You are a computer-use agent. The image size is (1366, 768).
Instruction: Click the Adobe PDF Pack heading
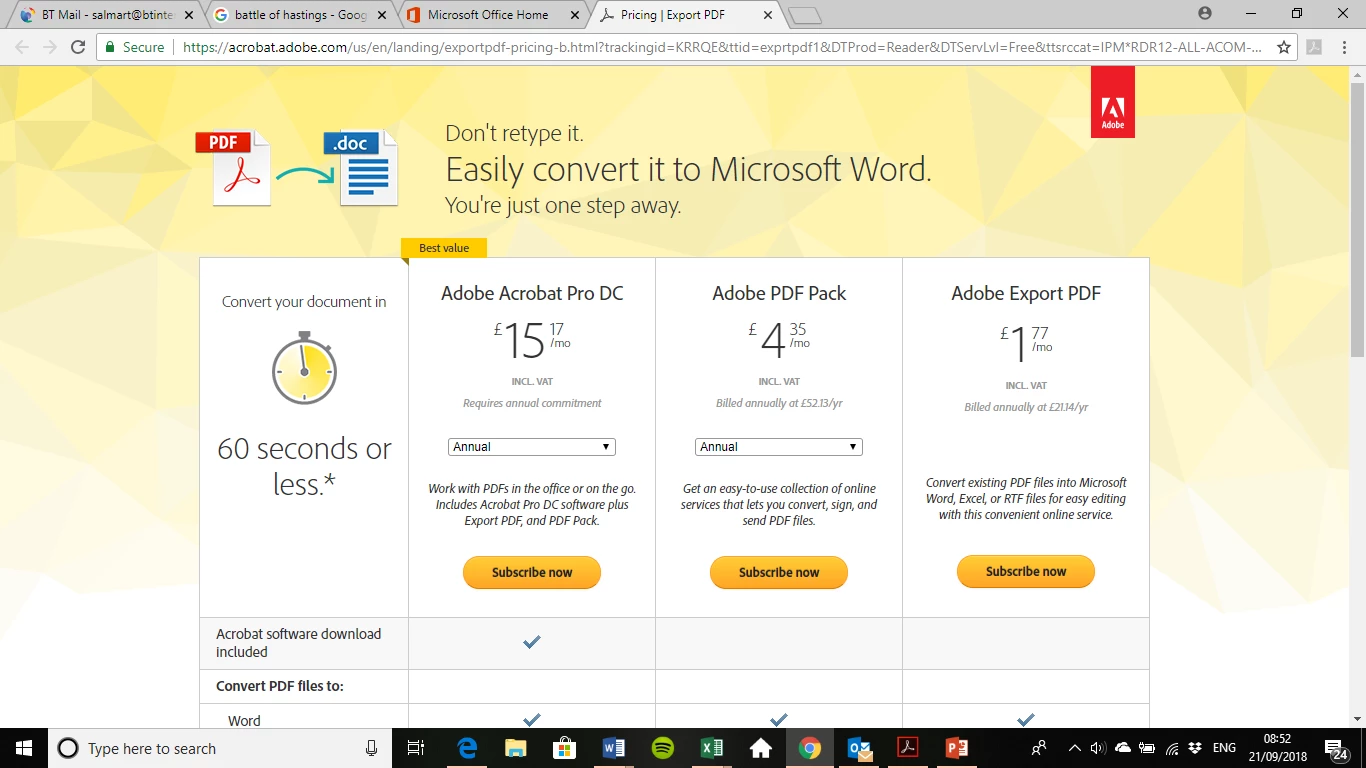[x=779, y=293]
